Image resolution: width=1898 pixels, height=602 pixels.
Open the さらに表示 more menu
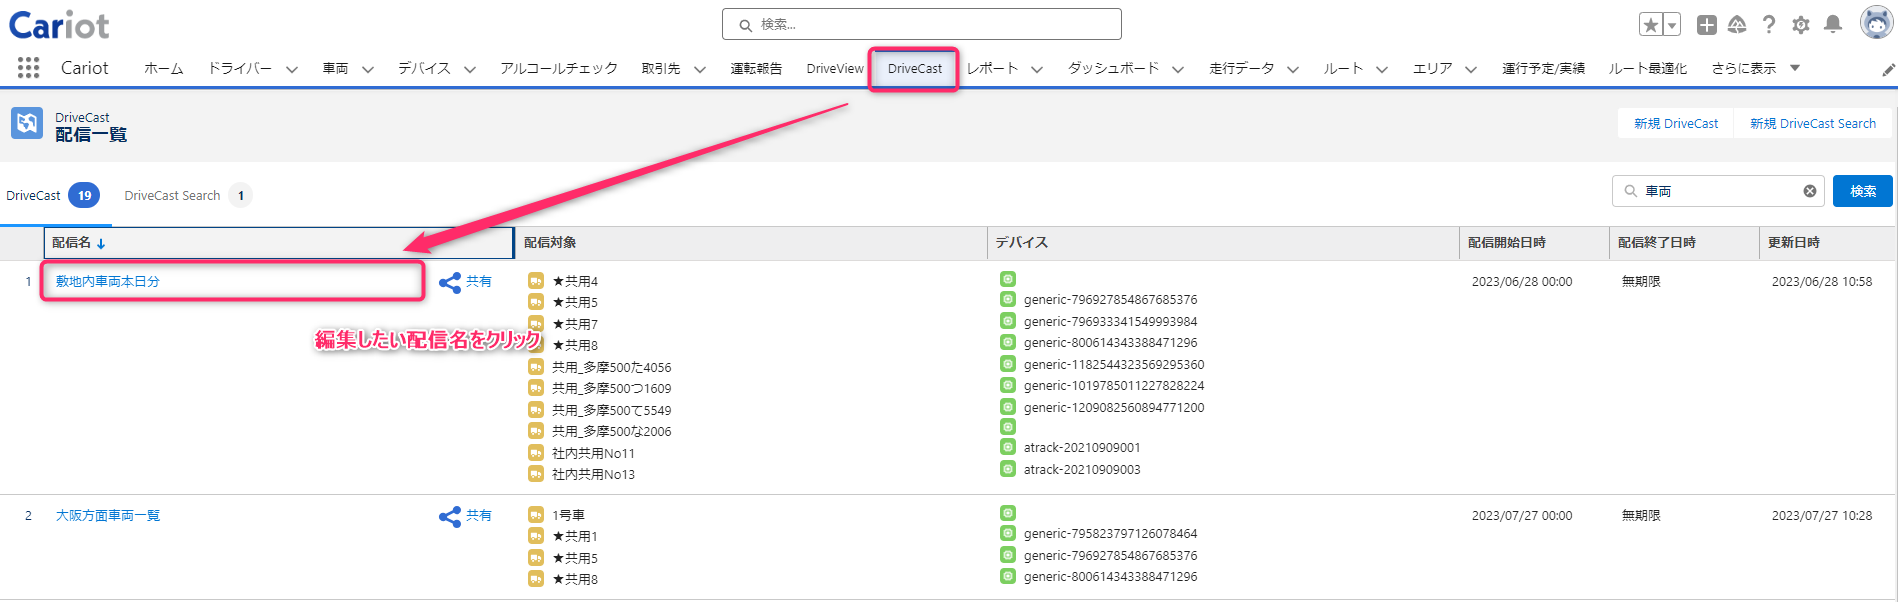point(1756,68)
